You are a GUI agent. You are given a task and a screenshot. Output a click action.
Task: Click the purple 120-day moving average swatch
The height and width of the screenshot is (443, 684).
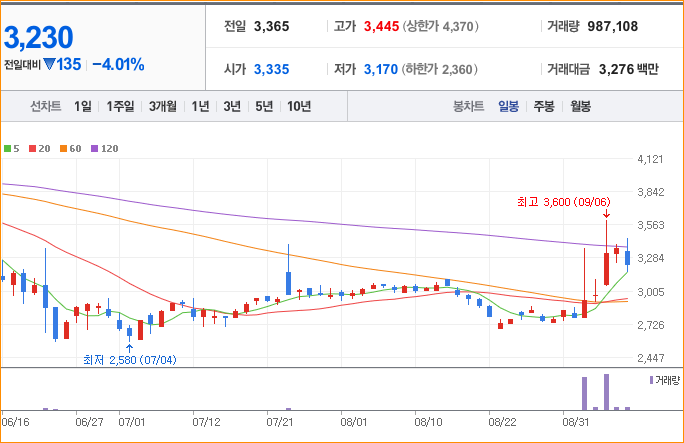click(95, 149)
